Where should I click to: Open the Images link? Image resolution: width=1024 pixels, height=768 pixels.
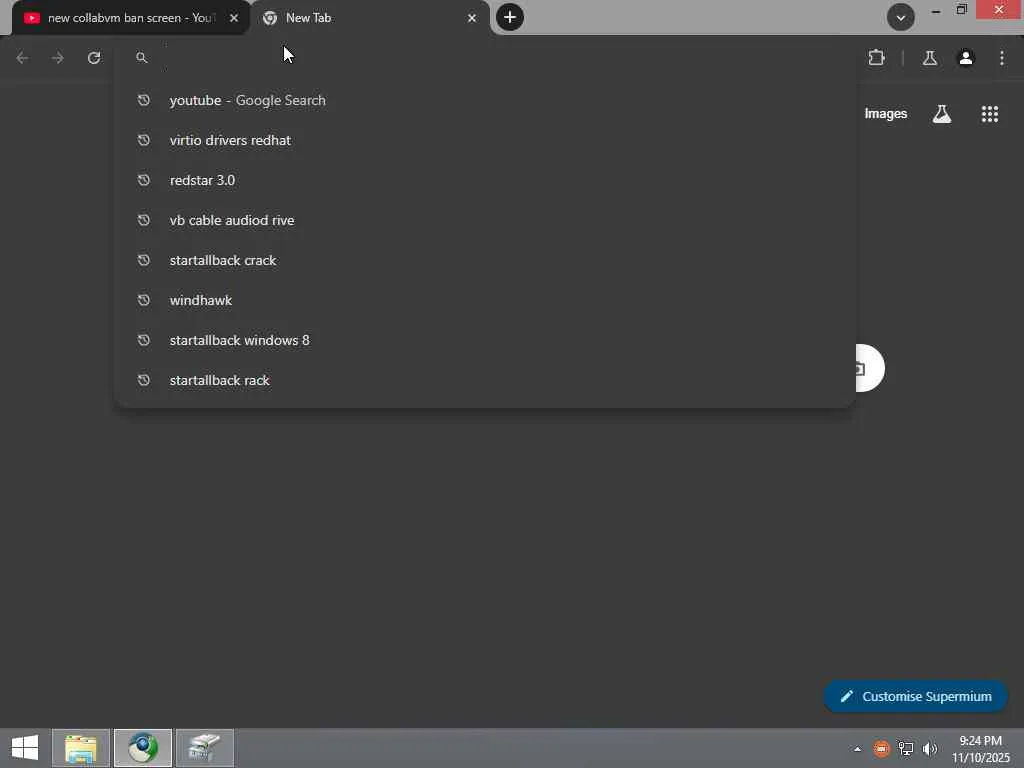coord(886,114)
